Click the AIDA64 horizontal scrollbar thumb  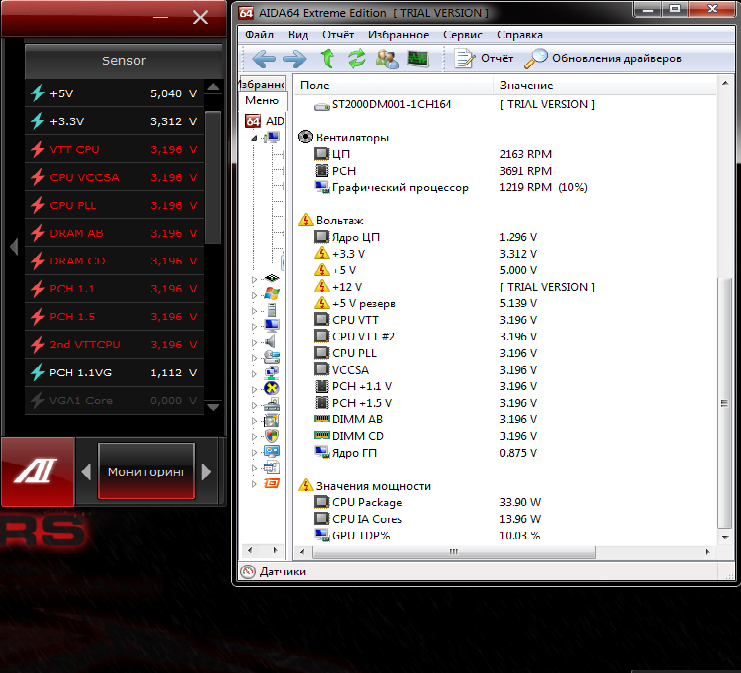[454, 552]
